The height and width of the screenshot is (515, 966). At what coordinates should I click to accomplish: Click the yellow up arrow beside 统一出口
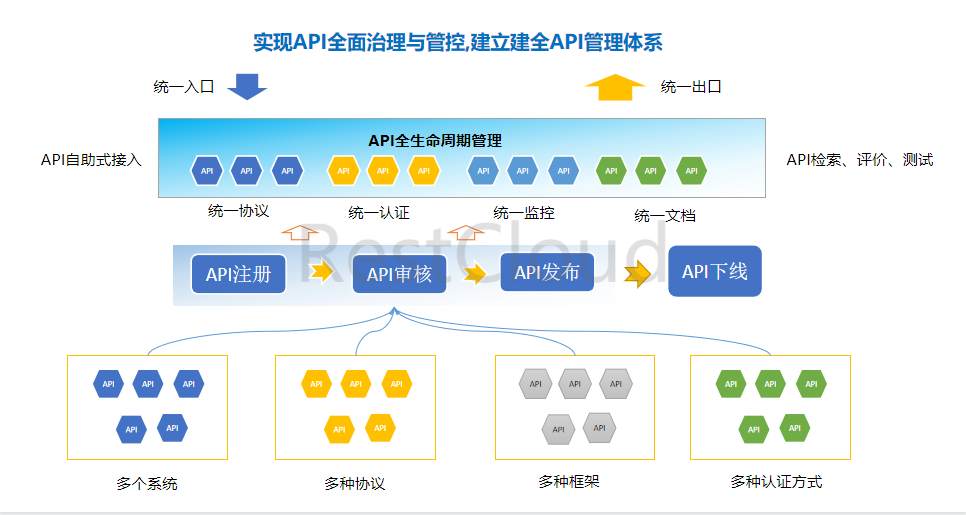coord(614,87)
